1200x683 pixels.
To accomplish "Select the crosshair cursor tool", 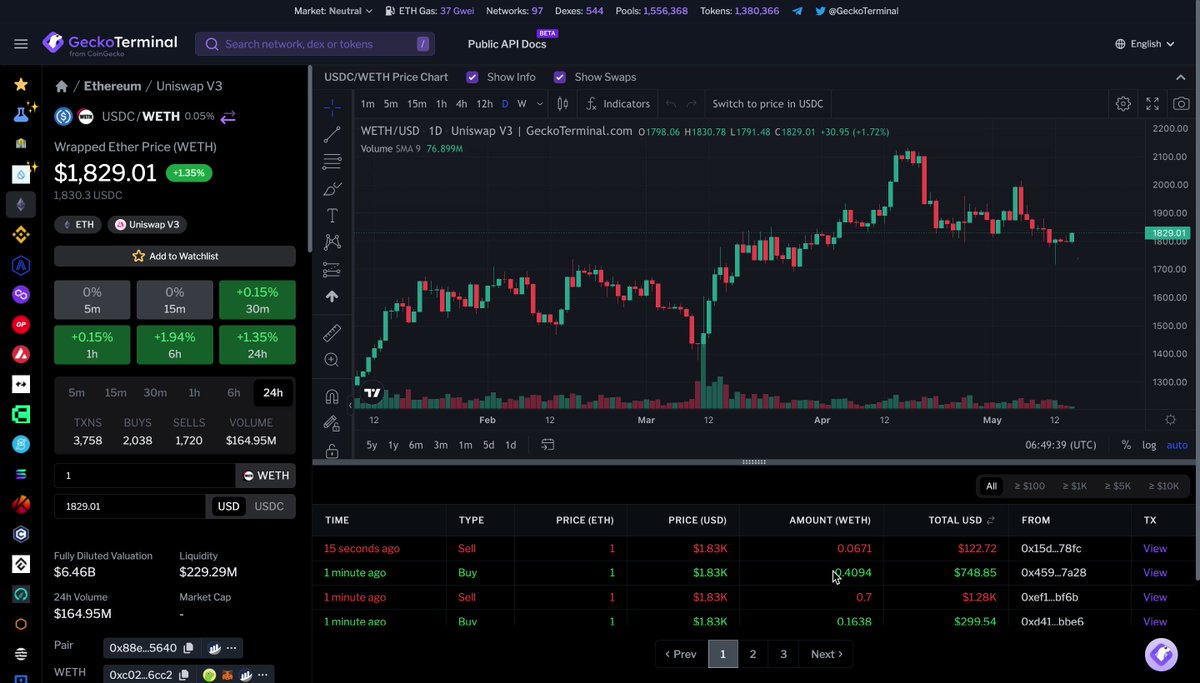I will [x=332, y=107].
